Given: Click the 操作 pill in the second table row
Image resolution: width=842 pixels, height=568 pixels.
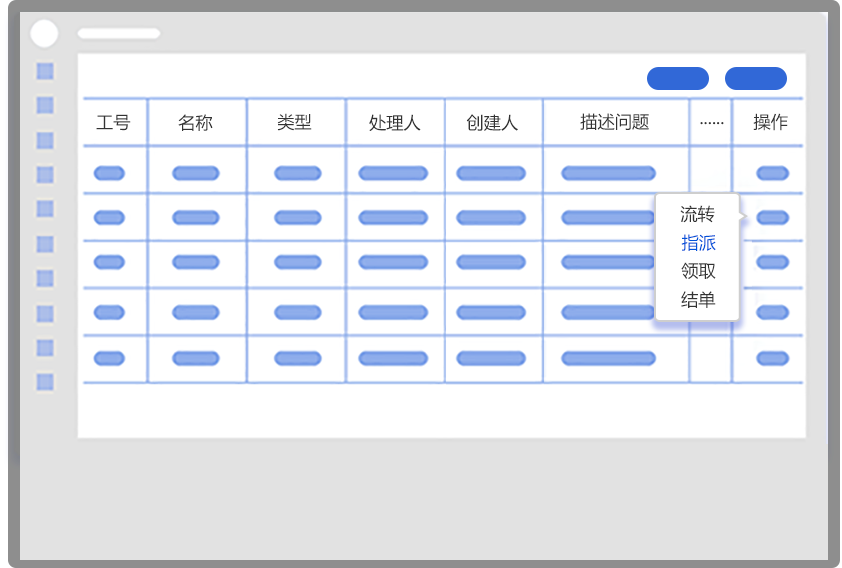Looking at the screenshot, I should click(x=772, y=217).
